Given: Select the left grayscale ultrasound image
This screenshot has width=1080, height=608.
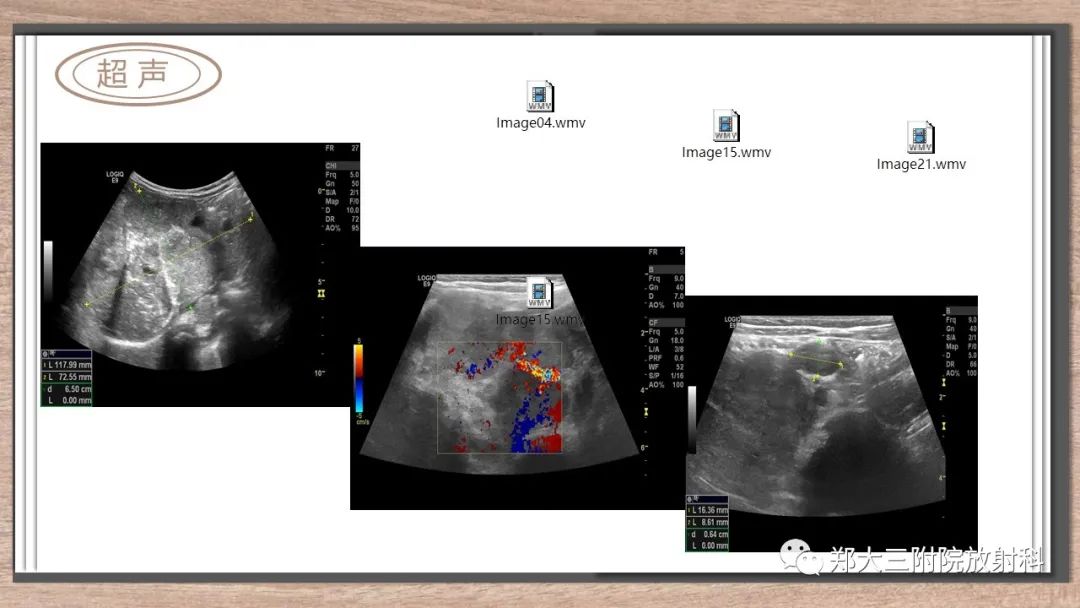Looking at the screenshot, I should (200, 274).
